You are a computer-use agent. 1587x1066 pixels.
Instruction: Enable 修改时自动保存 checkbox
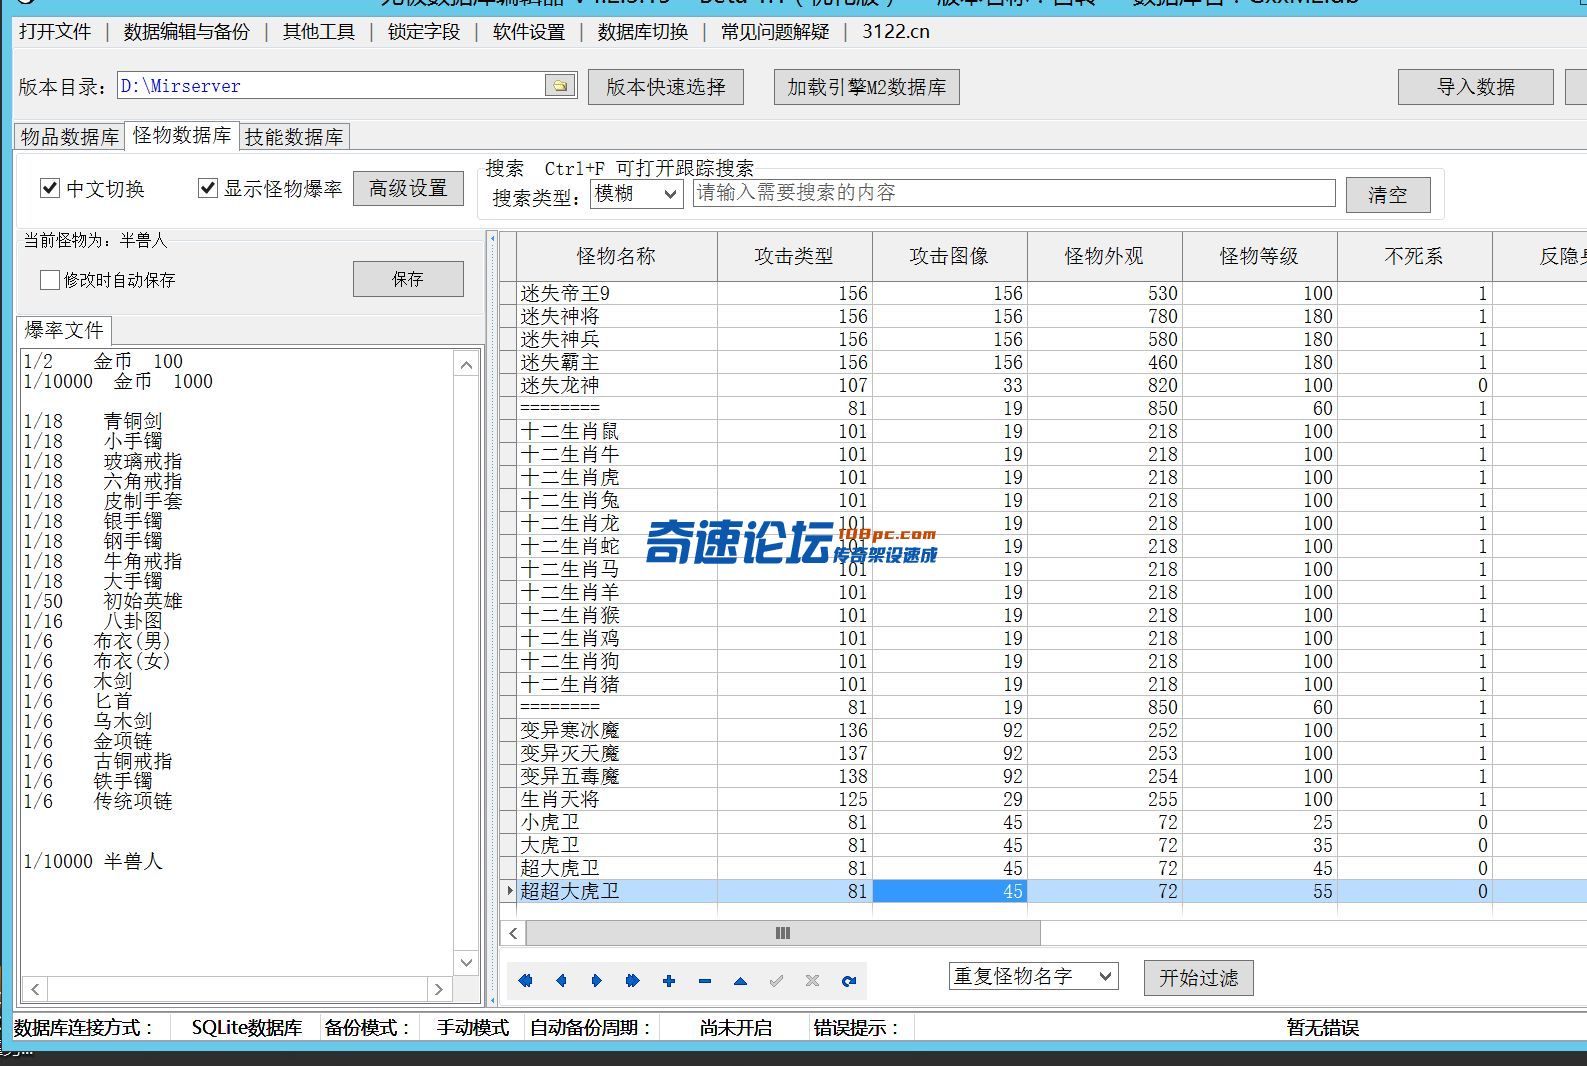pos(49,280)
